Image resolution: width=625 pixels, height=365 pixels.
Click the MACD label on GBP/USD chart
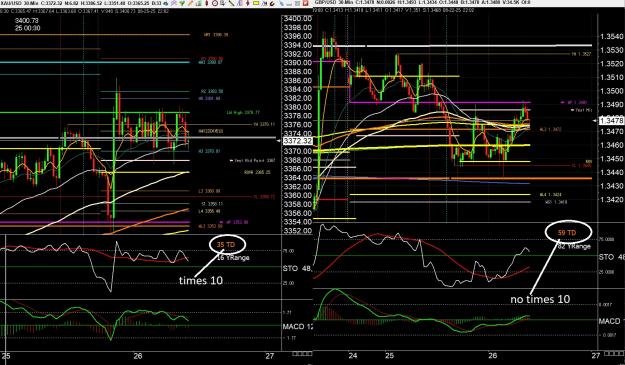[x=609, y=321]
